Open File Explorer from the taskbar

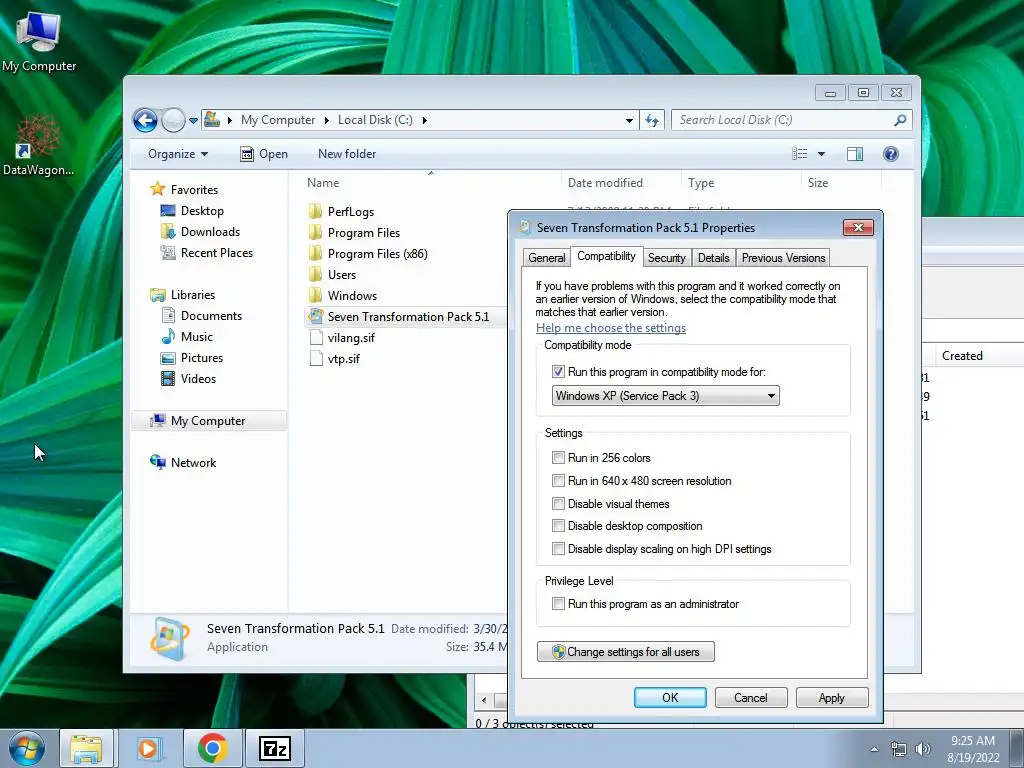tap(87, 748)
